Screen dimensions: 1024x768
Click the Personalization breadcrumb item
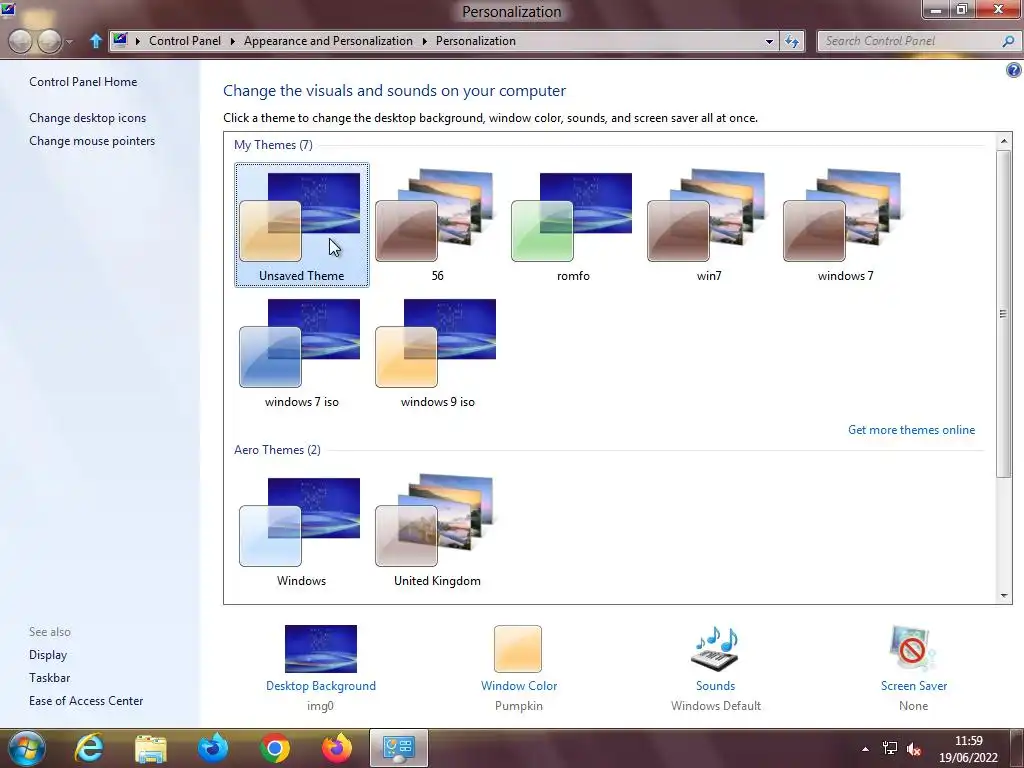[475, 40]
